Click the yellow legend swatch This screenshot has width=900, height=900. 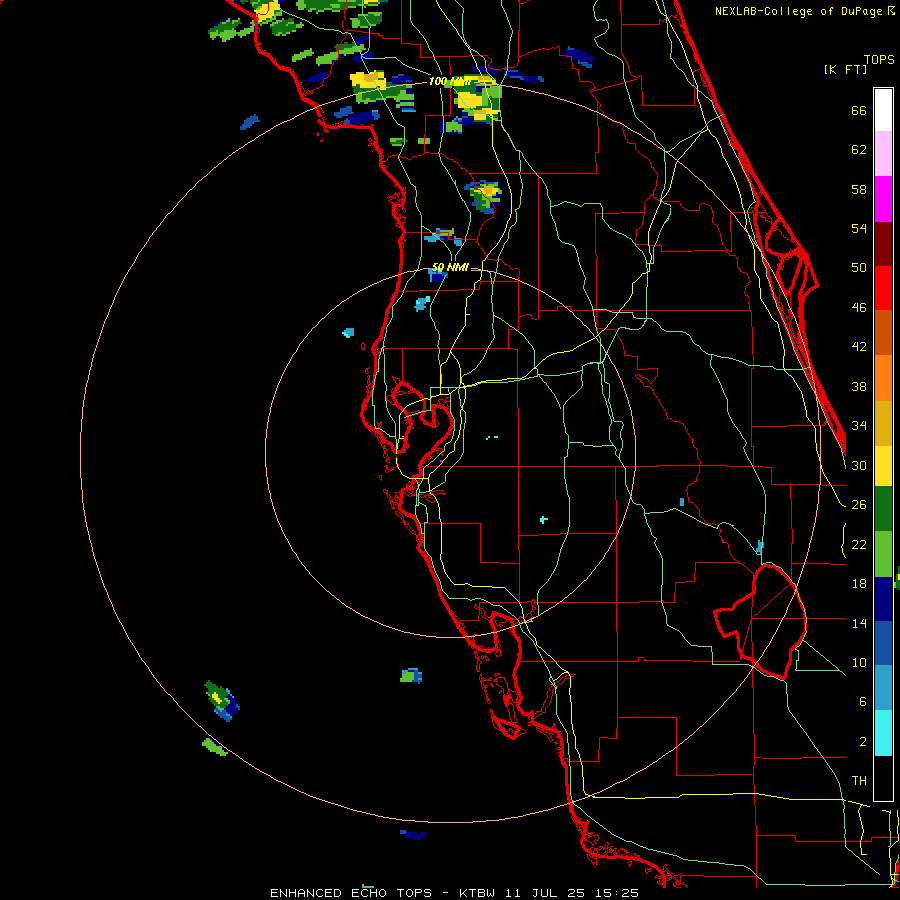[883, 466]
